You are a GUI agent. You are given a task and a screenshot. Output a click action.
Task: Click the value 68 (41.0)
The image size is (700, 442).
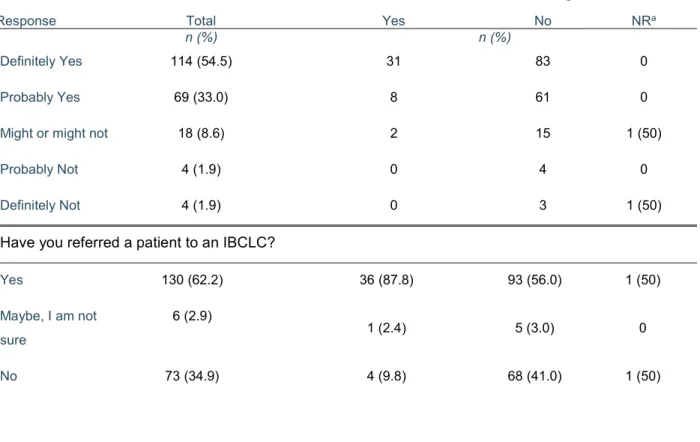tap(534, 376)
